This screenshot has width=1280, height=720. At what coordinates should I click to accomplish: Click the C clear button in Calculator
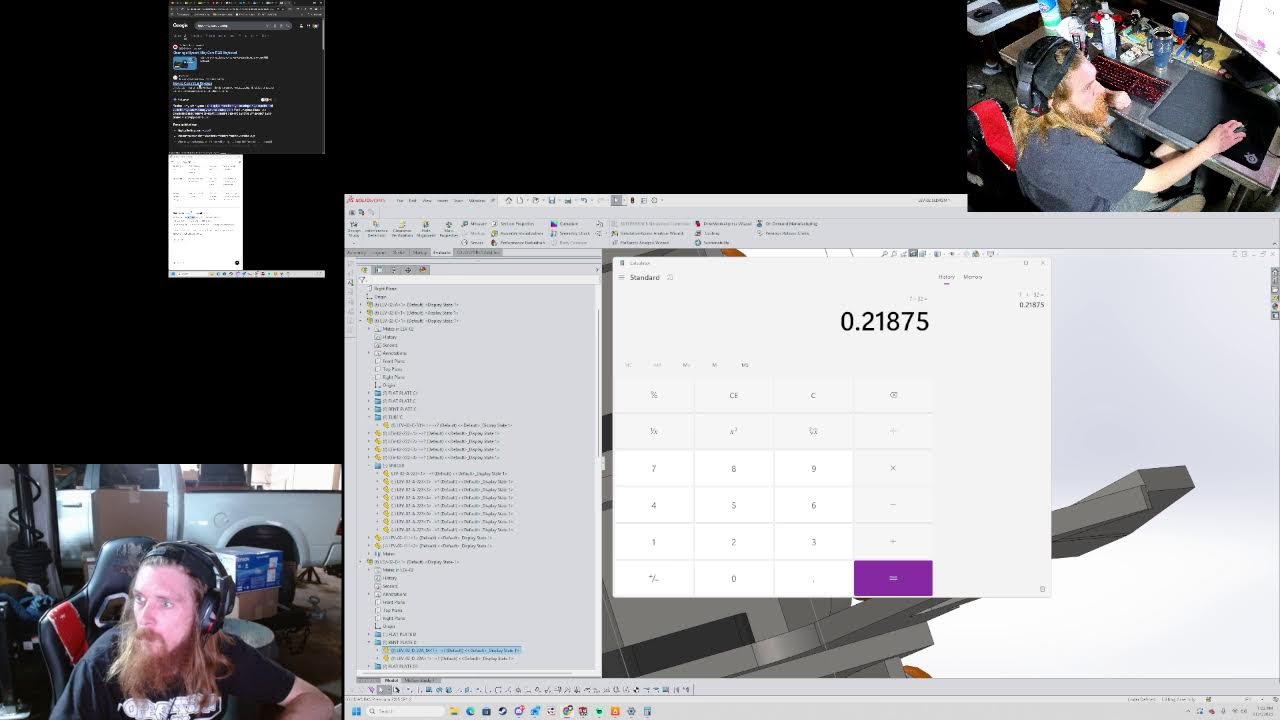click(x=813, y=395)
